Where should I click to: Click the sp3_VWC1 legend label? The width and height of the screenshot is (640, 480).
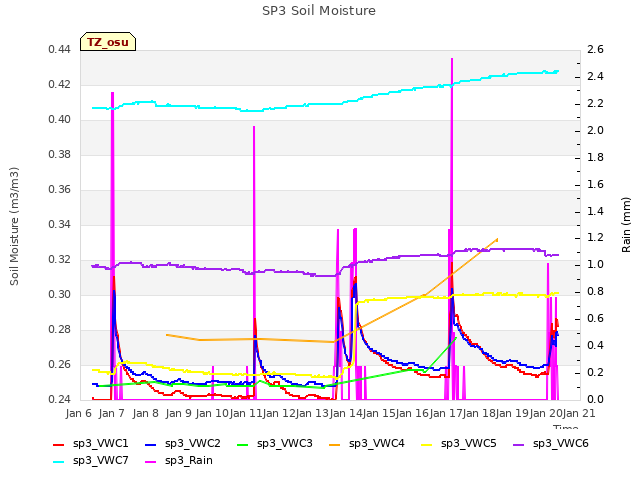pyautogui.click(x=101, y=443)
